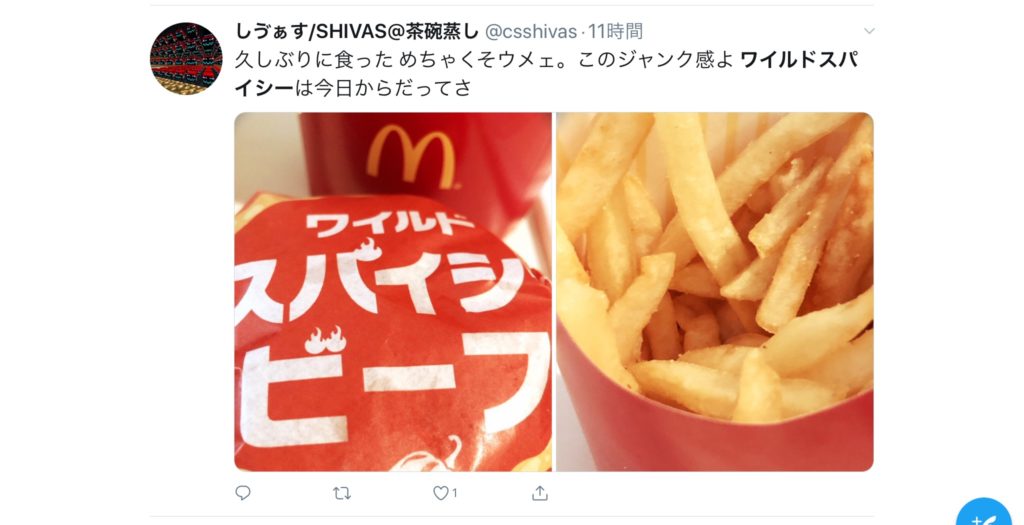Screen dimensions: 1024x525
Task: Share the tweet via upload arrow icon
Action: click(x=539, y=493)
